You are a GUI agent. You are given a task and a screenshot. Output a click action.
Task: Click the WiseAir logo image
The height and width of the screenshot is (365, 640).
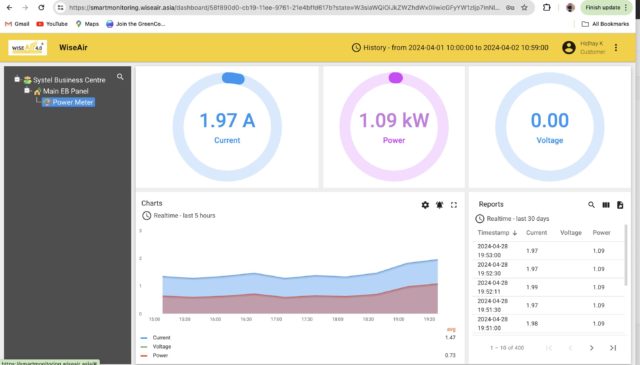(27, 47)
